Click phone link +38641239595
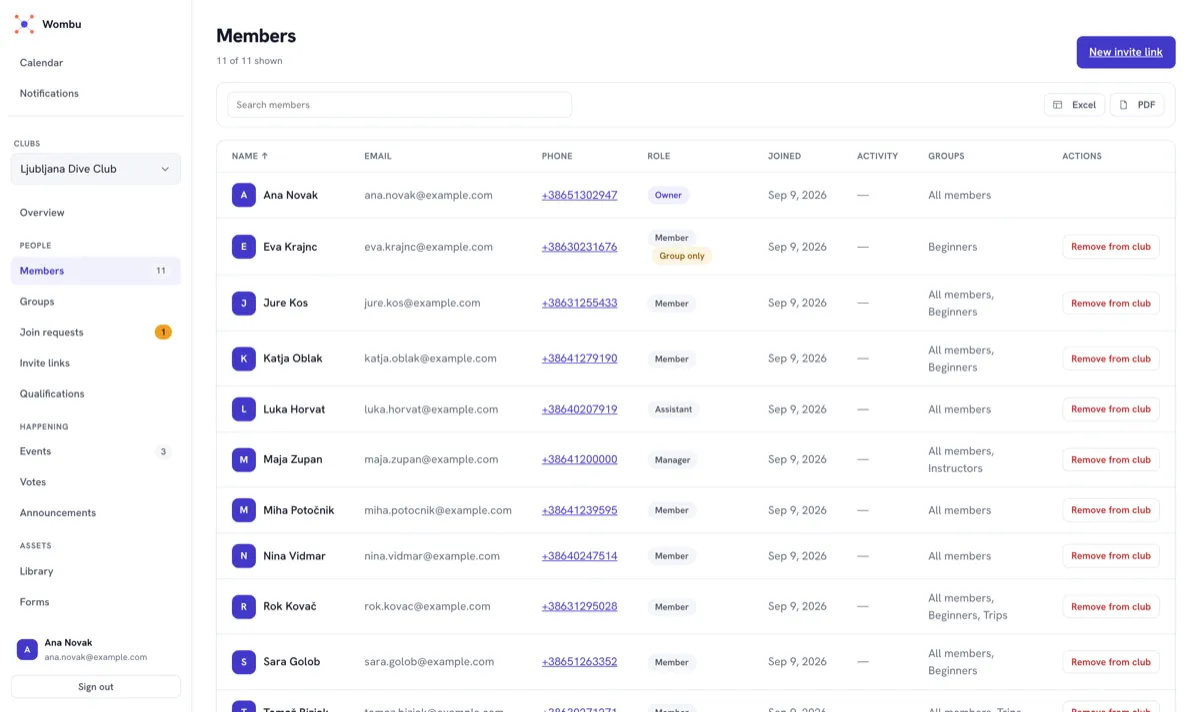The image size is (1200, 712). point(579,510)
